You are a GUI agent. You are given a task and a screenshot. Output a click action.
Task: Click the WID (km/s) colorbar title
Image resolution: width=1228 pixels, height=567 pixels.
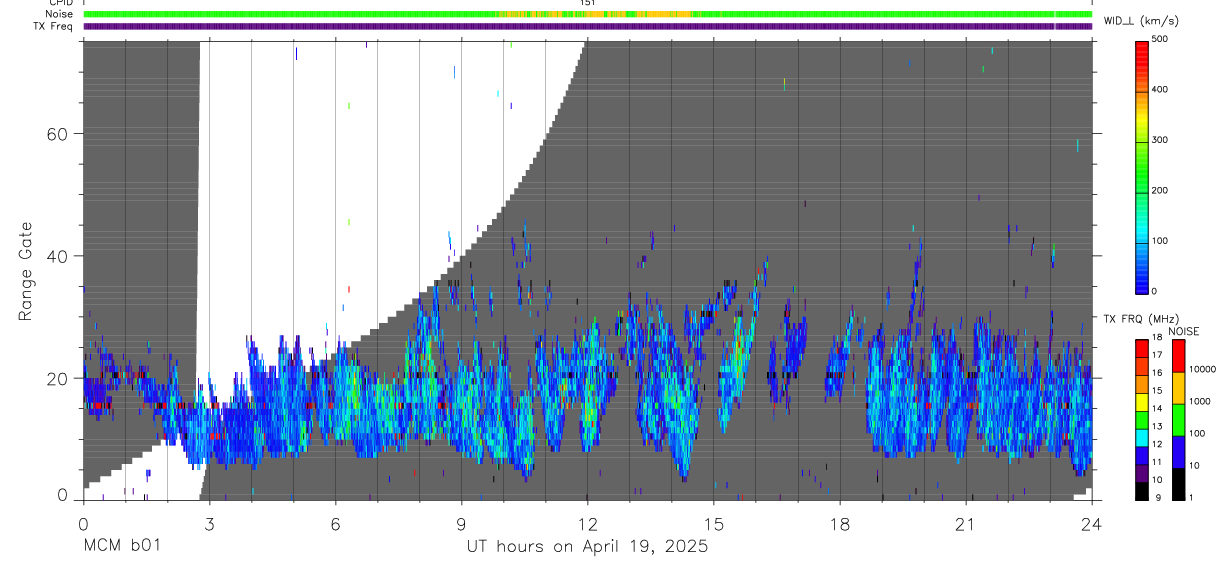[x=1142, y=19]
